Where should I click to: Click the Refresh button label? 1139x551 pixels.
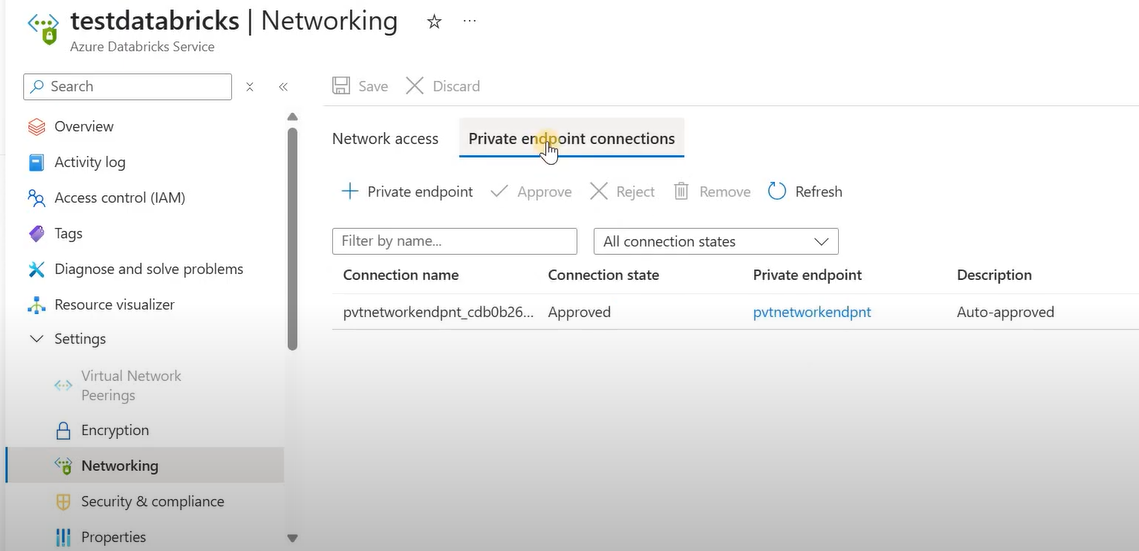click(x=819, y=192)
